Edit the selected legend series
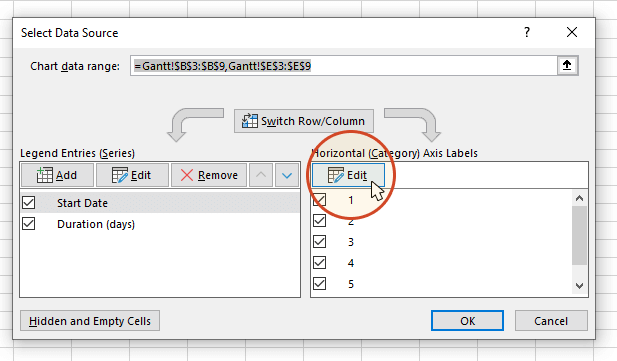The image size is (617, 361). [132, 175]
